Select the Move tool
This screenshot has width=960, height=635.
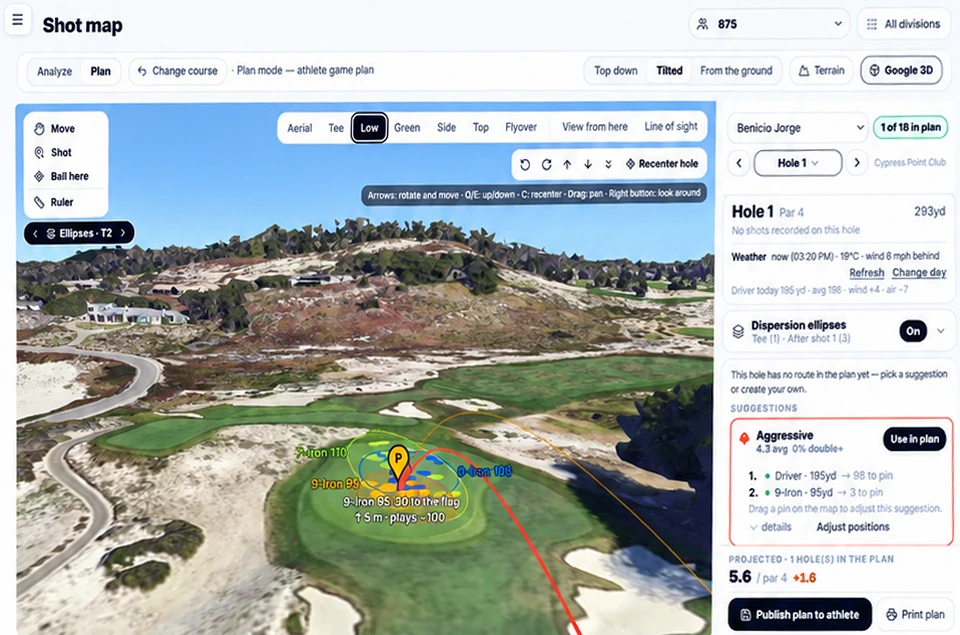(x=55, y=129)
